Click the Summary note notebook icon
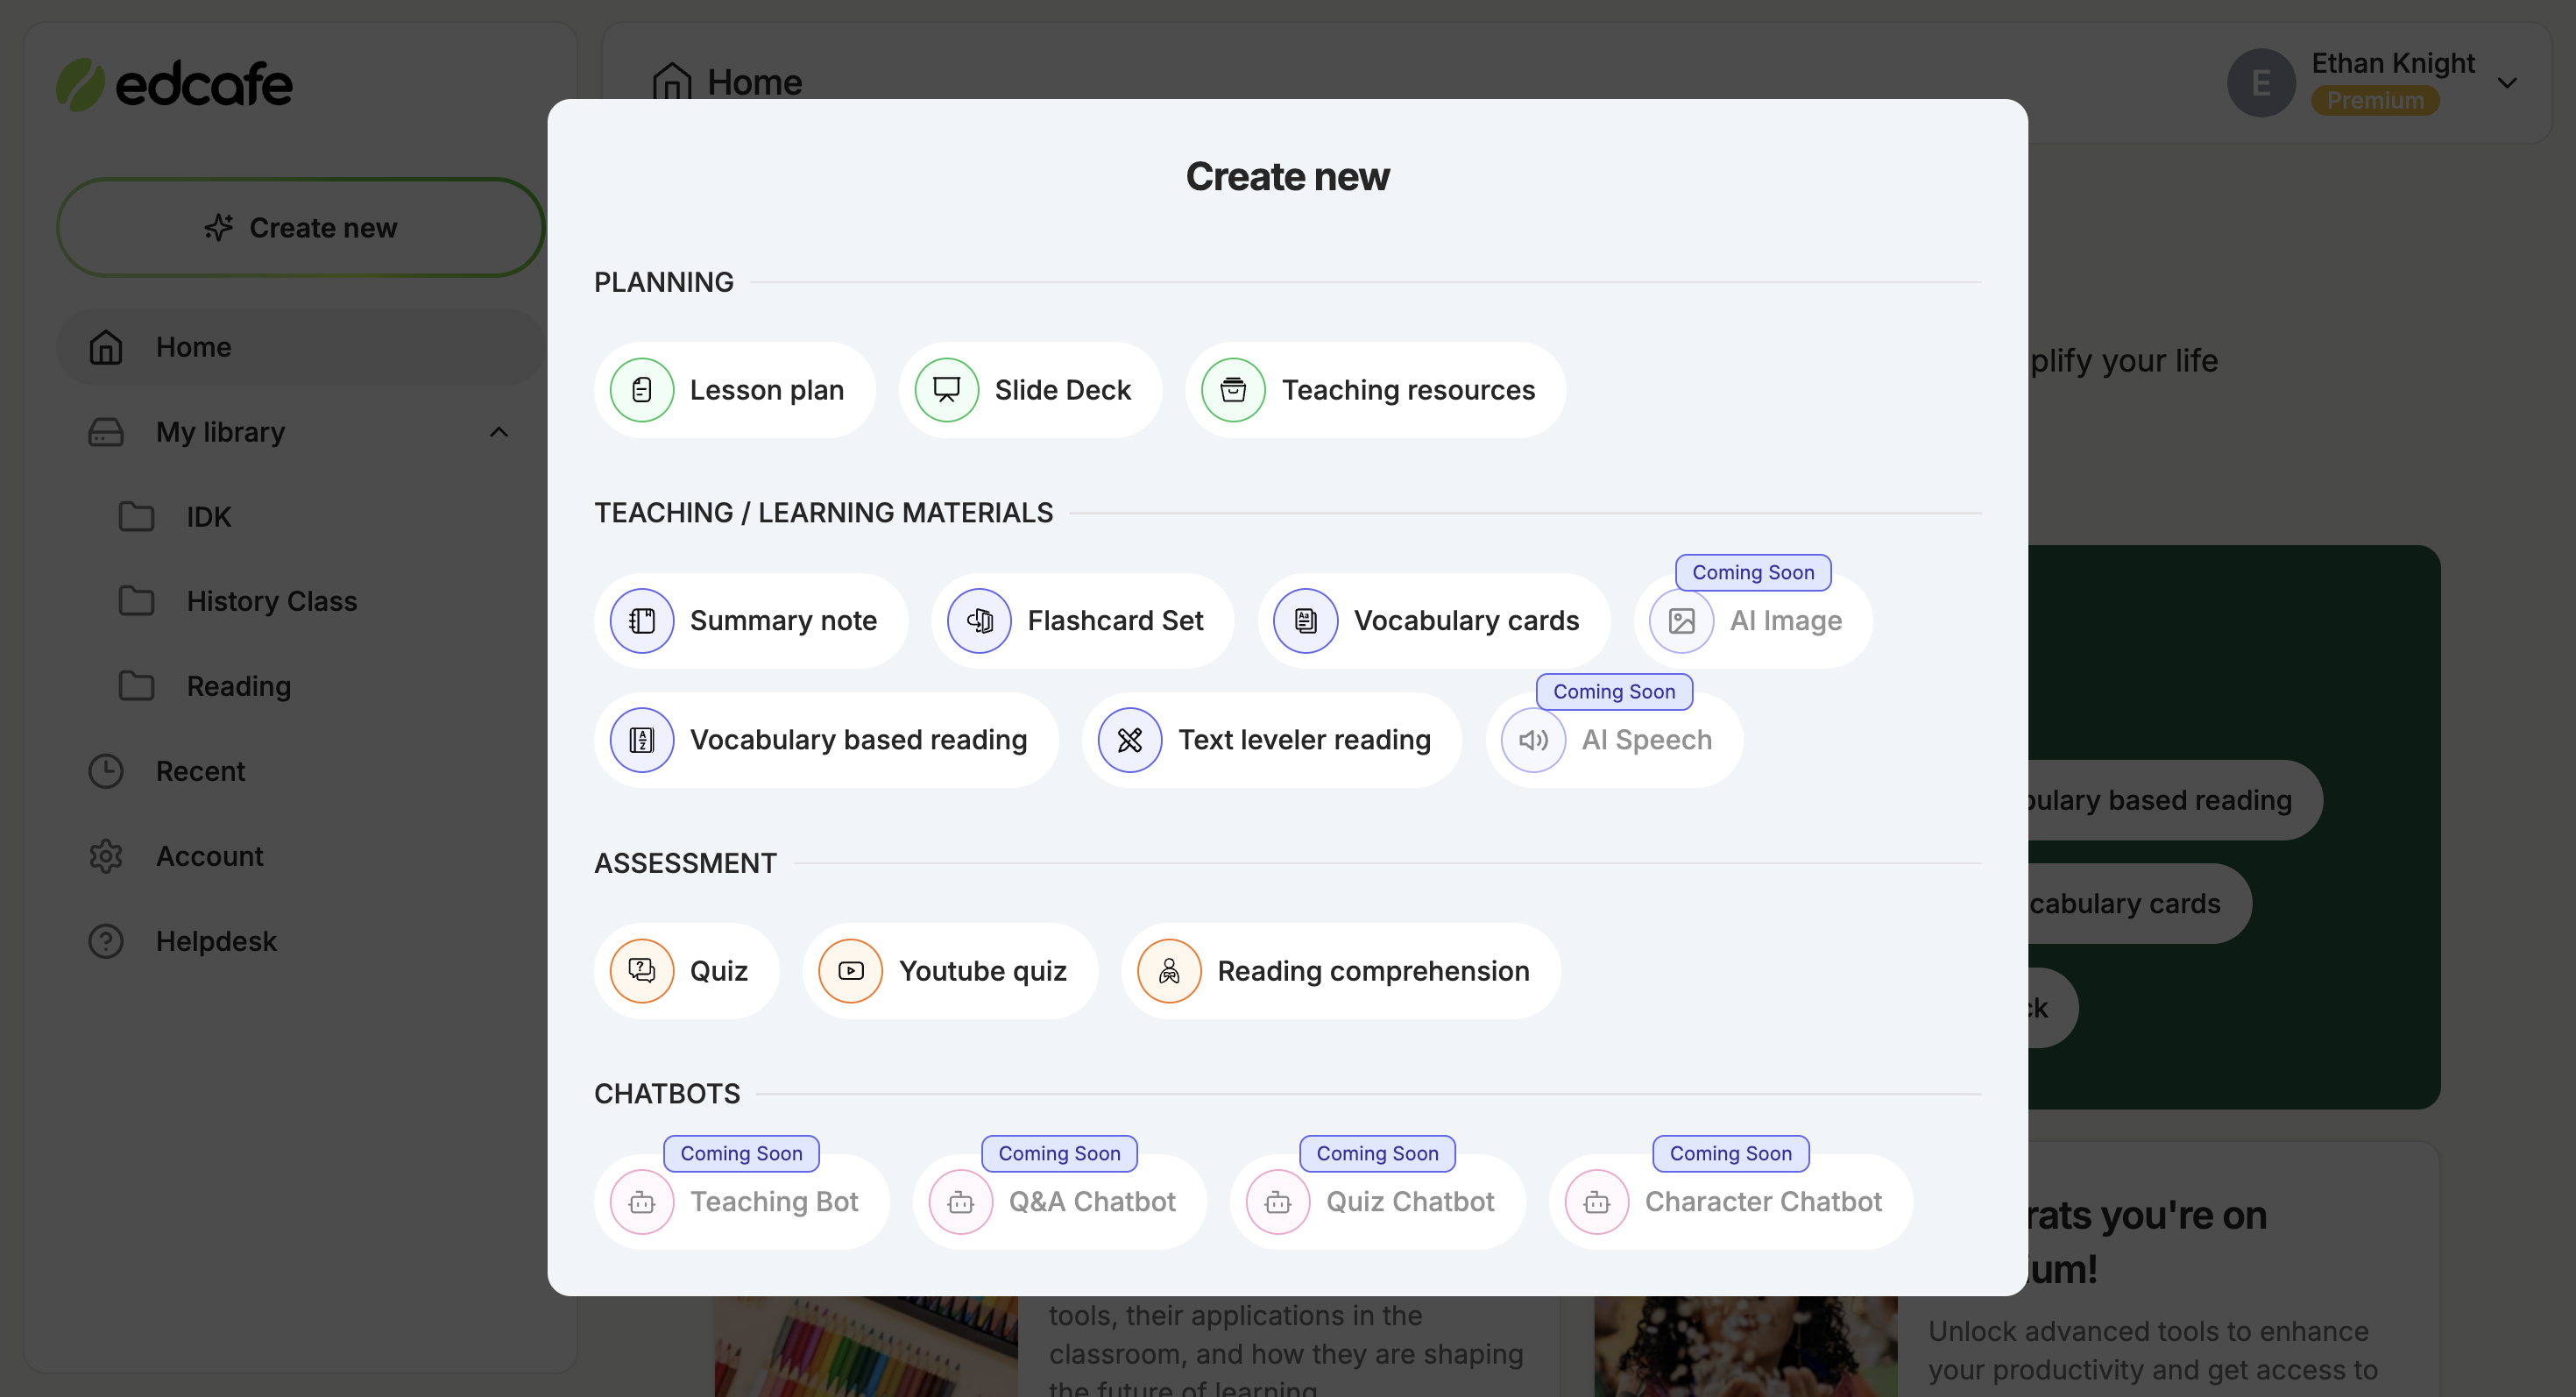 coord(641,621)
